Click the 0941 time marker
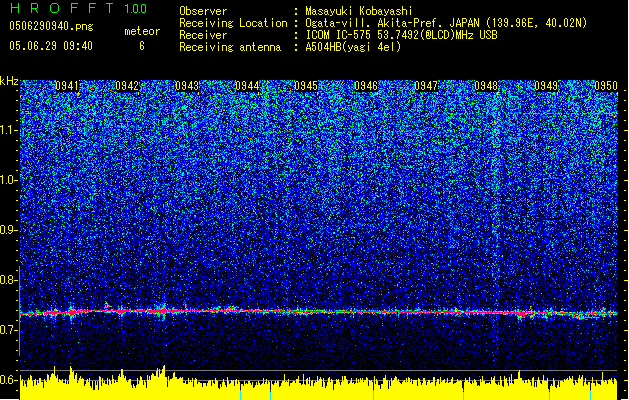Screen dimensions: 629x400 point(67,86)
